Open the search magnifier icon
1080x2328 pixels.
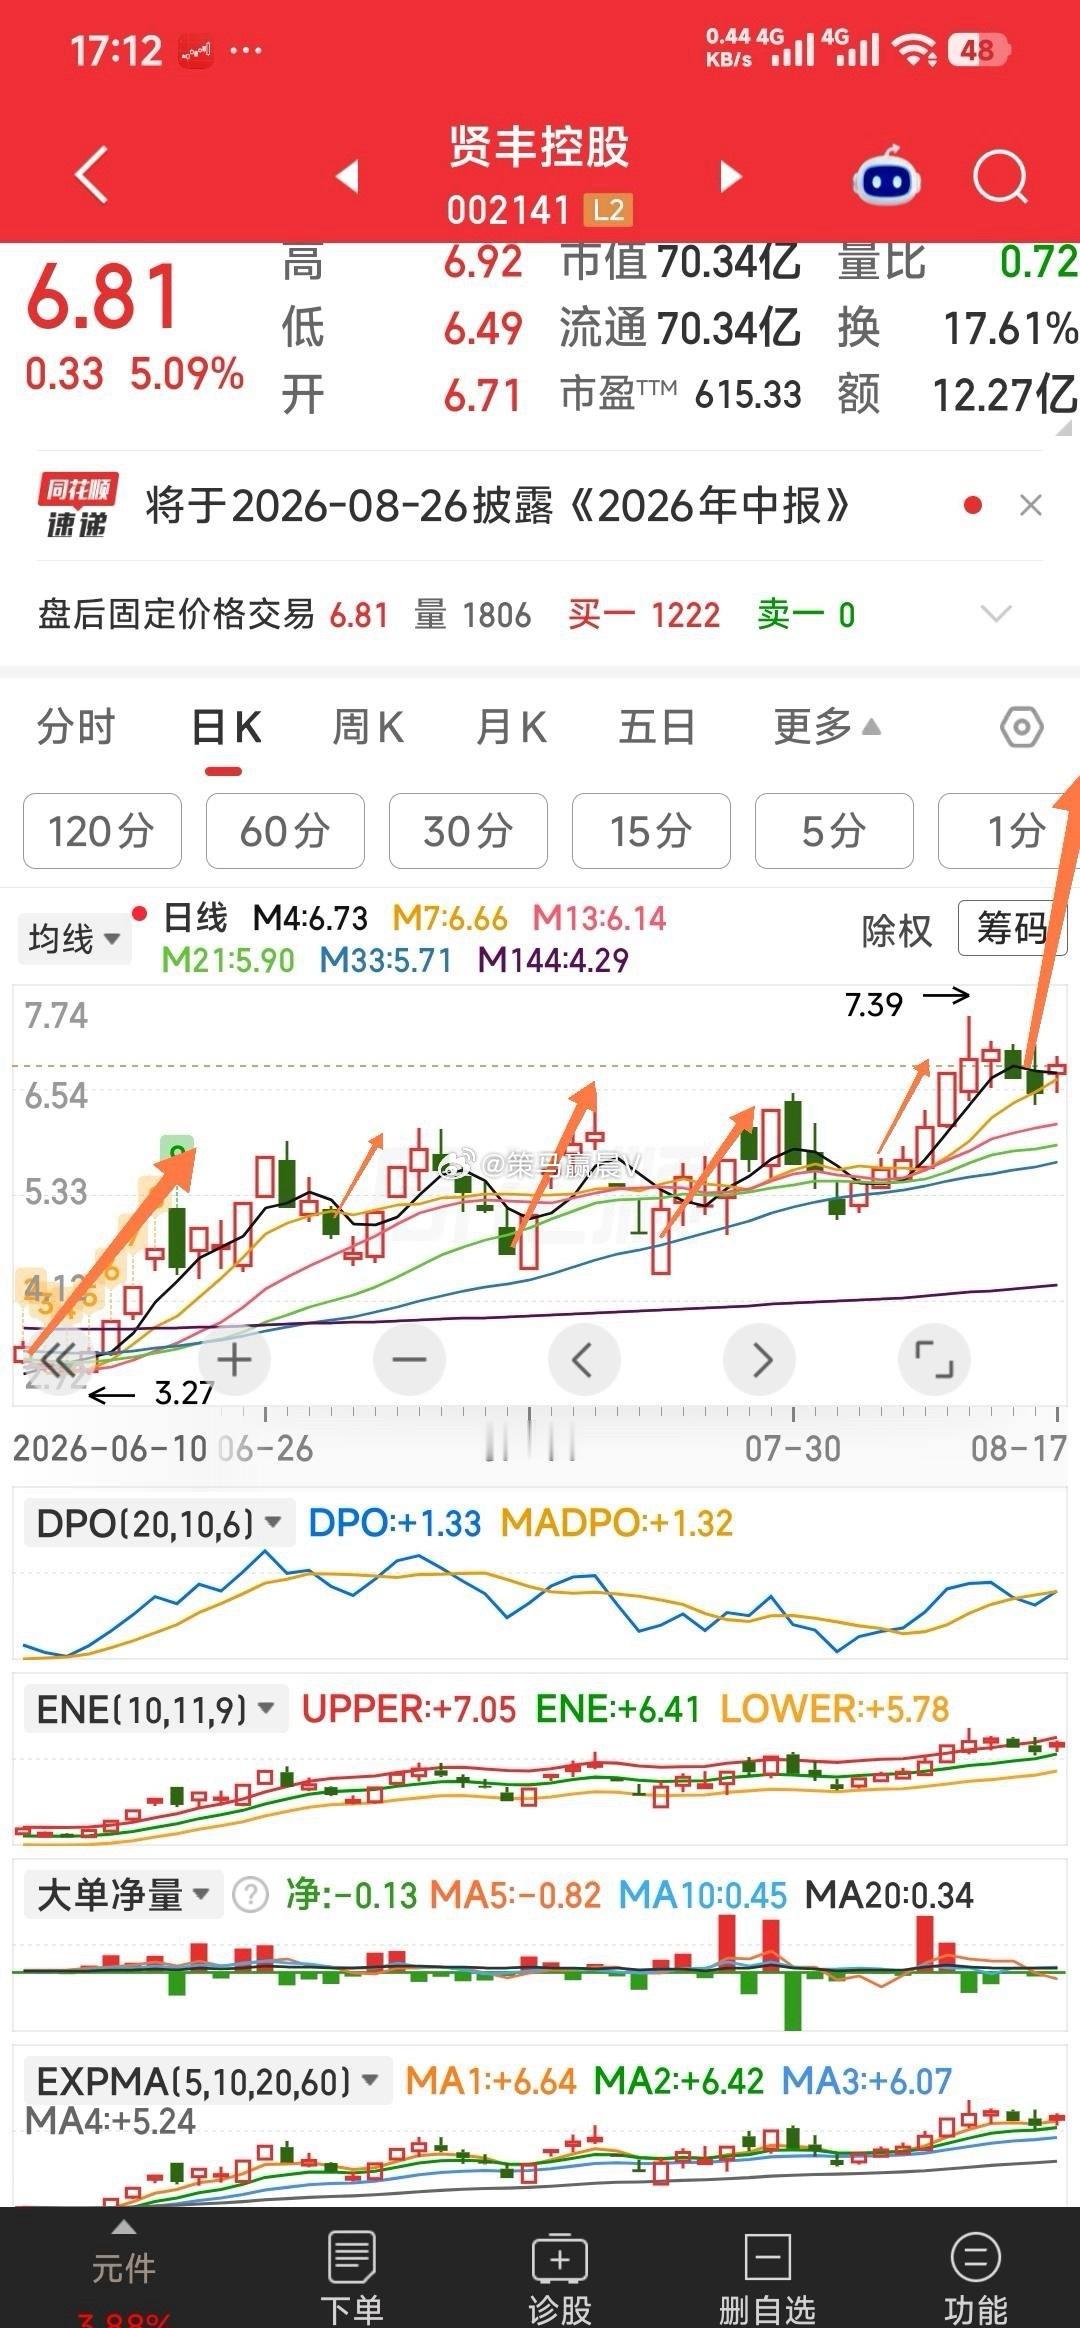click(x=1000, y=178)
